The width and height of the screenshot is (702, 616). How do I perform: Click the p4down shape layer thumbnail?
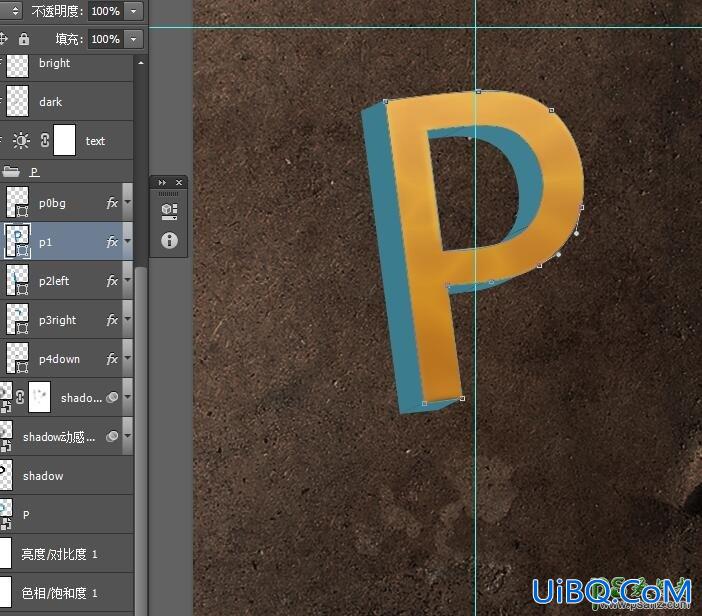[x=17, y=358]
